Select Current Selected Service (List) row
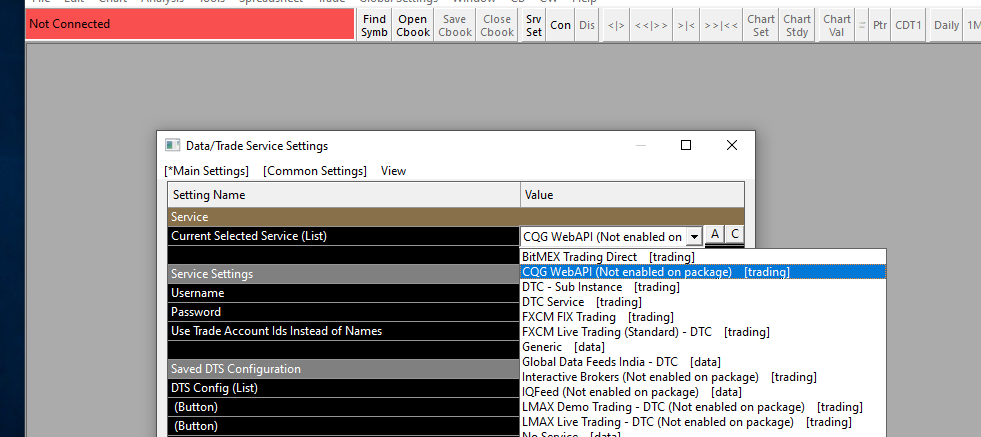 [343, 236]
